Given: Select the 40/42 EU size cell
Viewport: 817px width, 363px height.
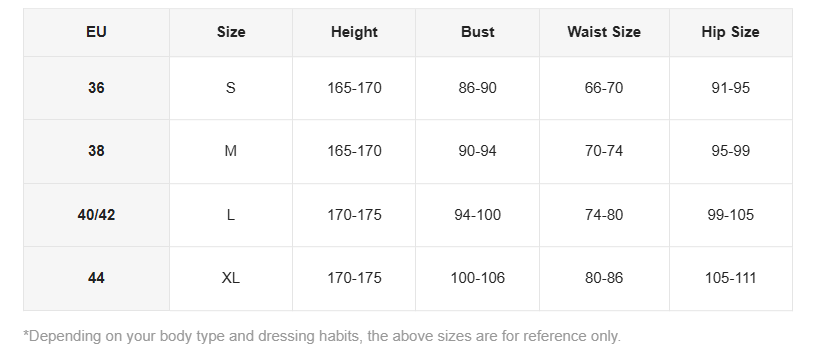Looking at the screenshot, I should 96,215.
